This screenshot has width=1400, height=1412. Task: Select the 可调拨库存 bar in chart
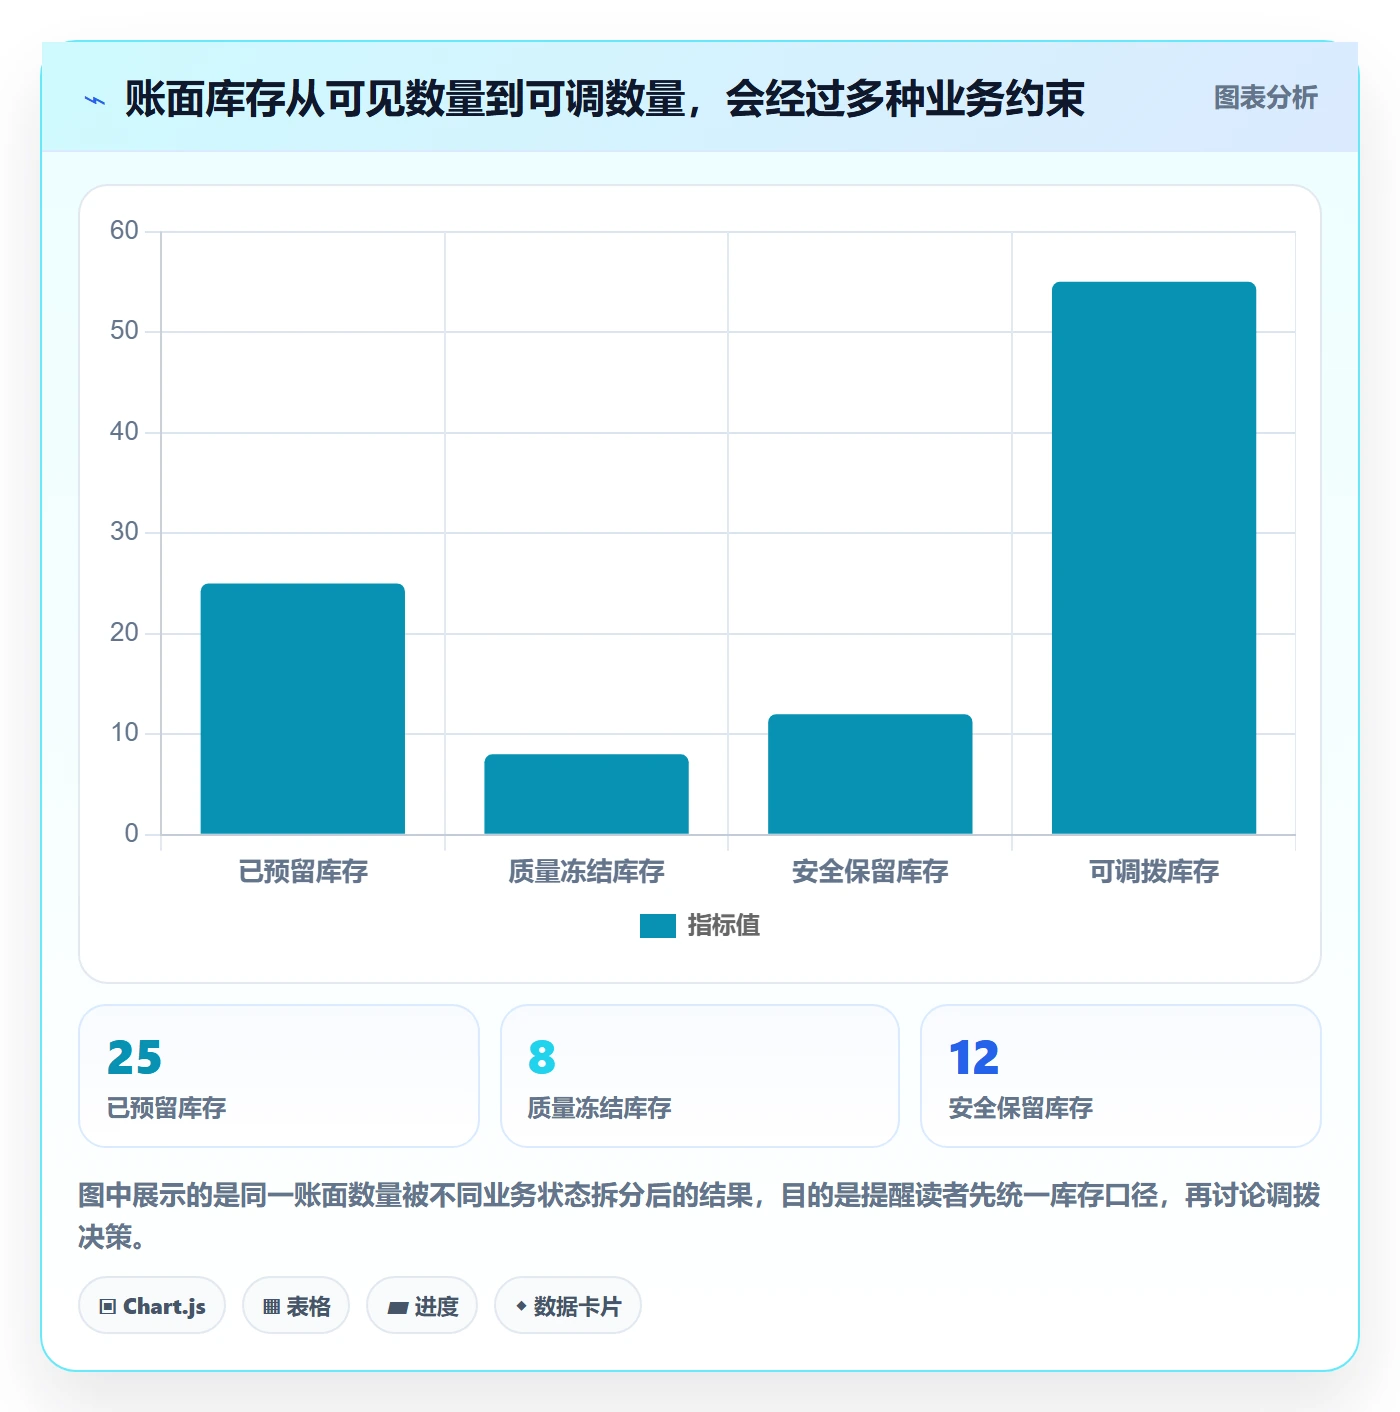pos(1154,558)
